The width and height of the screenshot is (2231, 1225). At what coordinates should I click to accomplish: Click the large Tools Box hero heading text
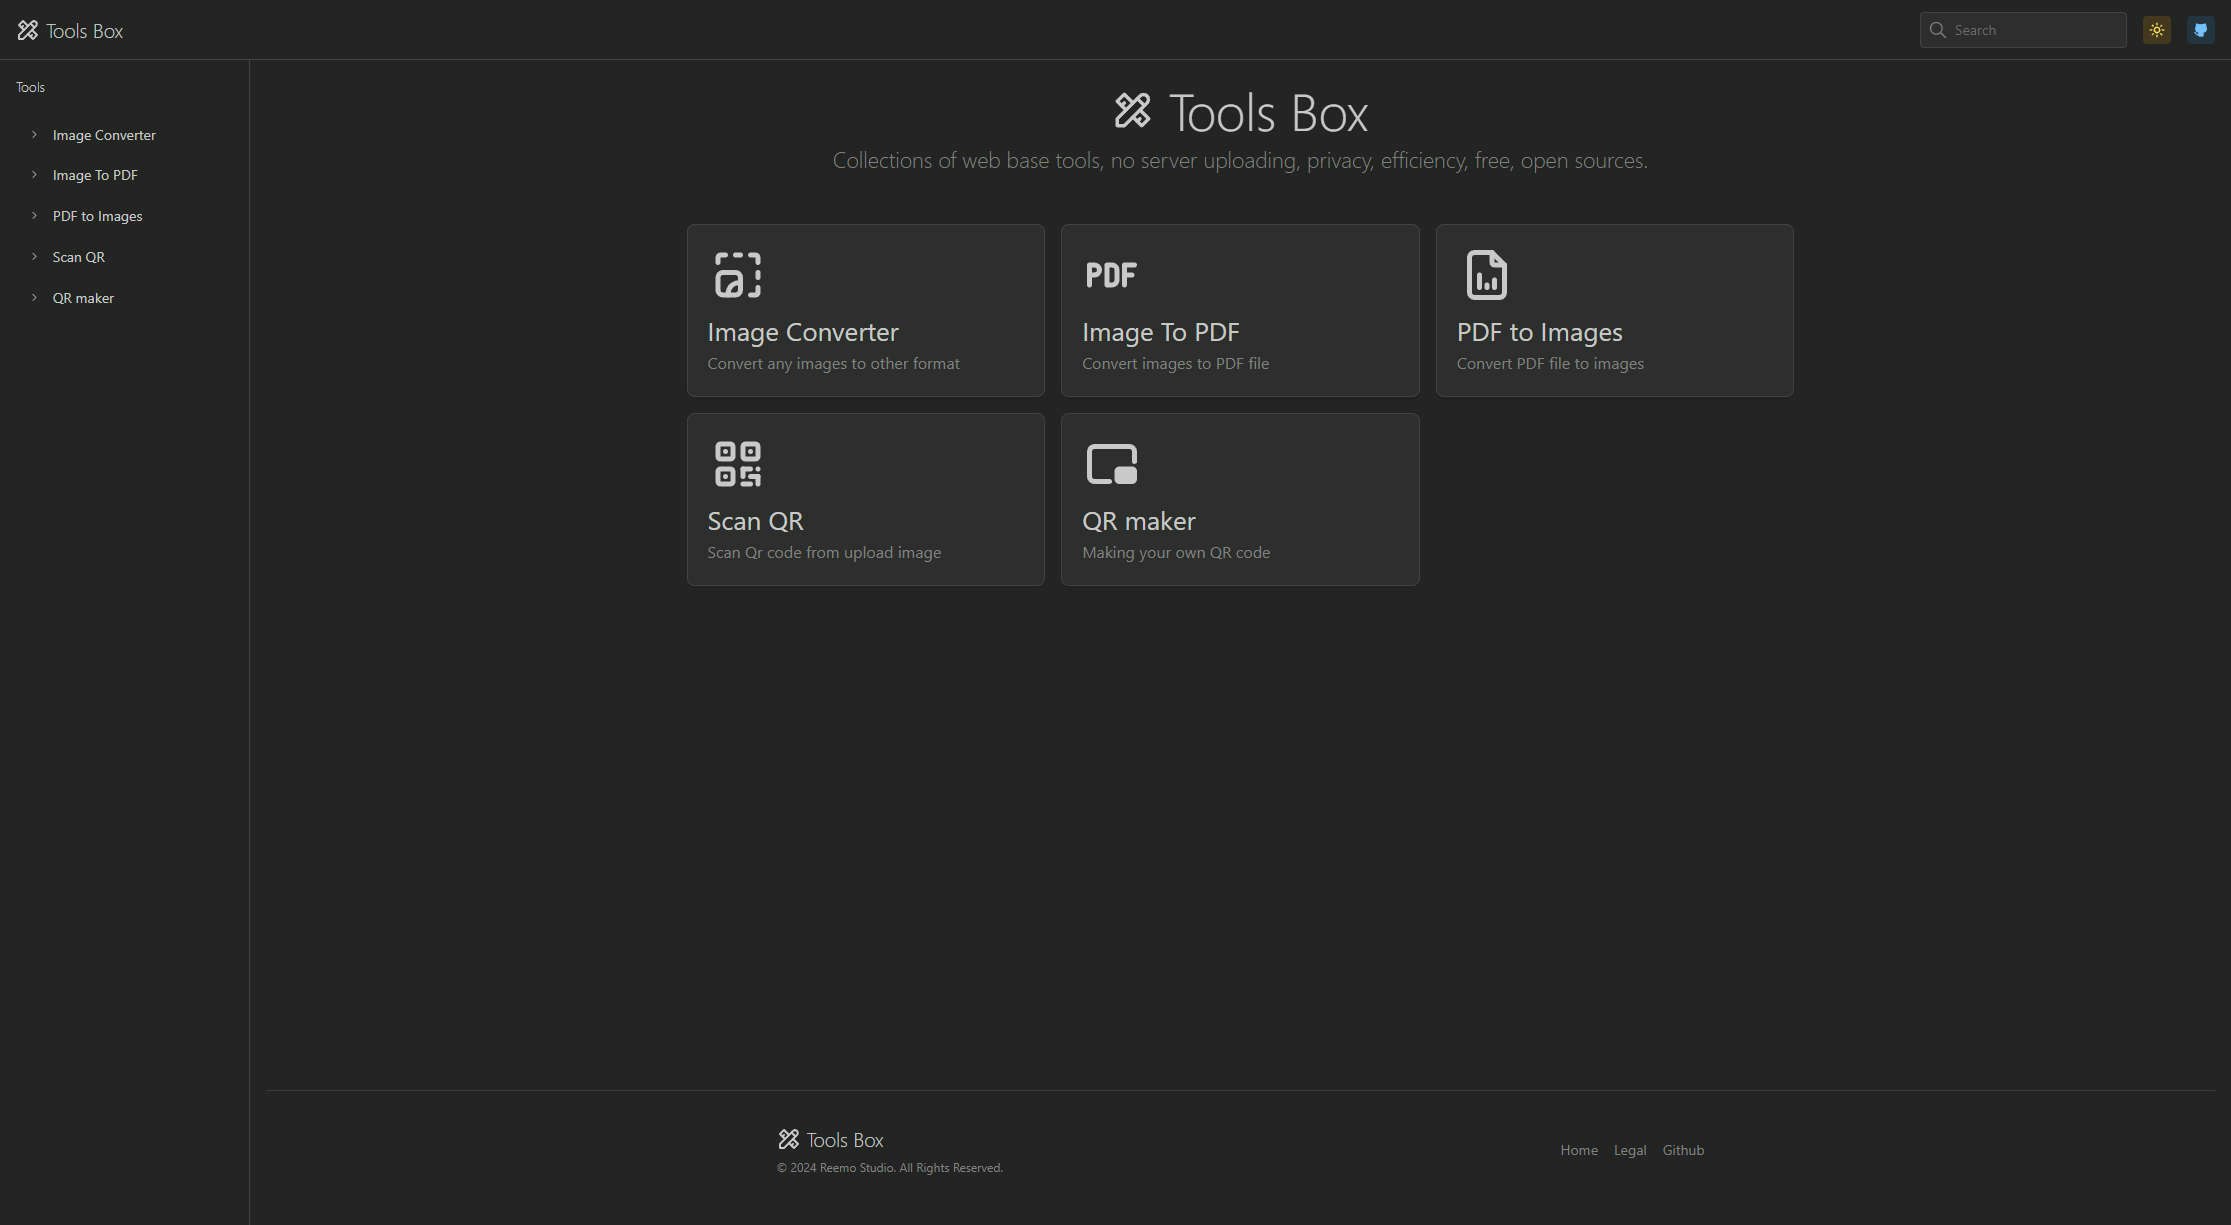[1268, 113]
